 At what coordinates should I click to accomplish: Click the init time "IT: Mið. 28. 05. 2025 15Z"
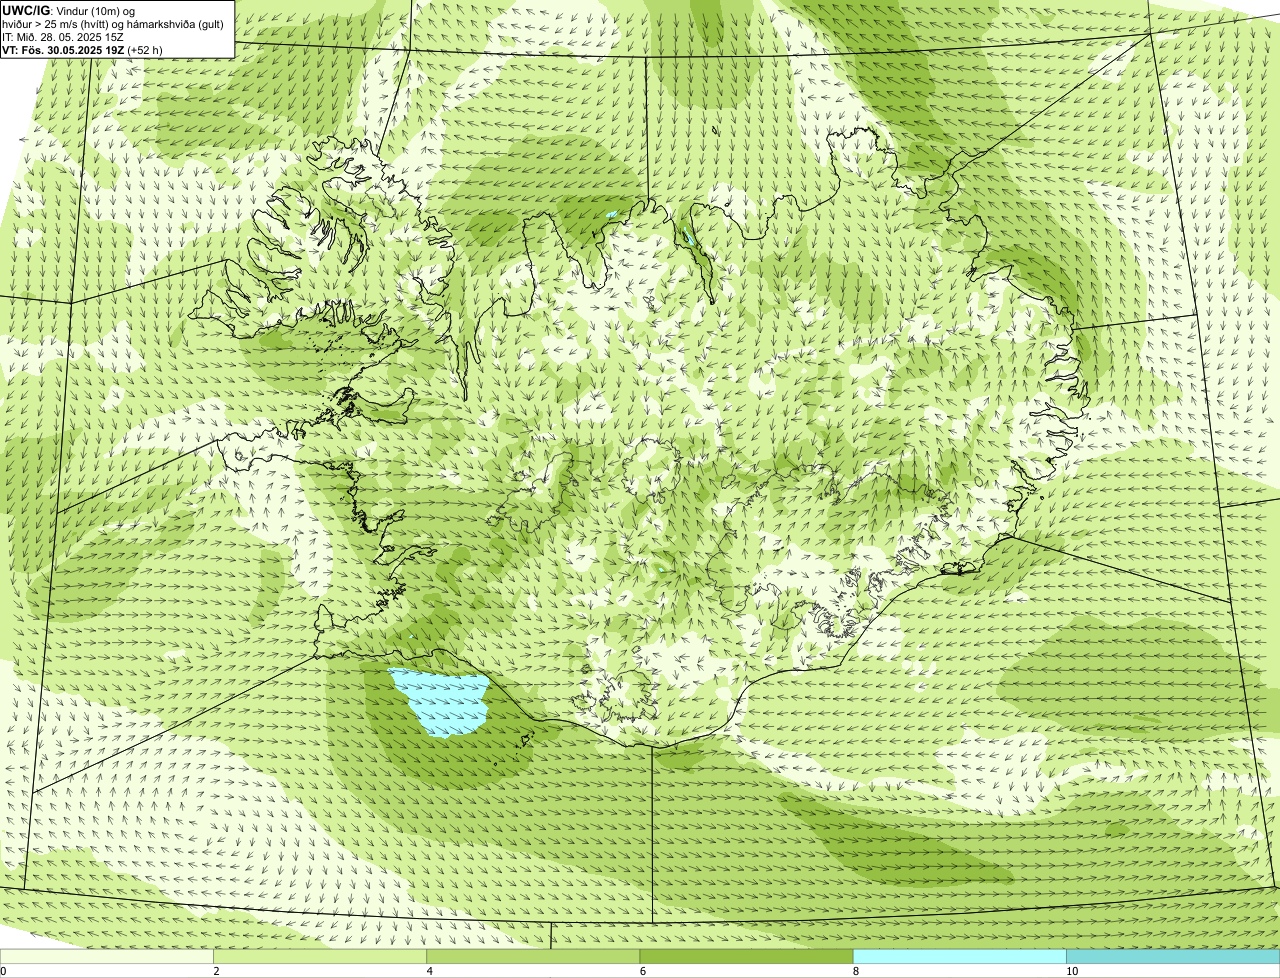point(63,36)
